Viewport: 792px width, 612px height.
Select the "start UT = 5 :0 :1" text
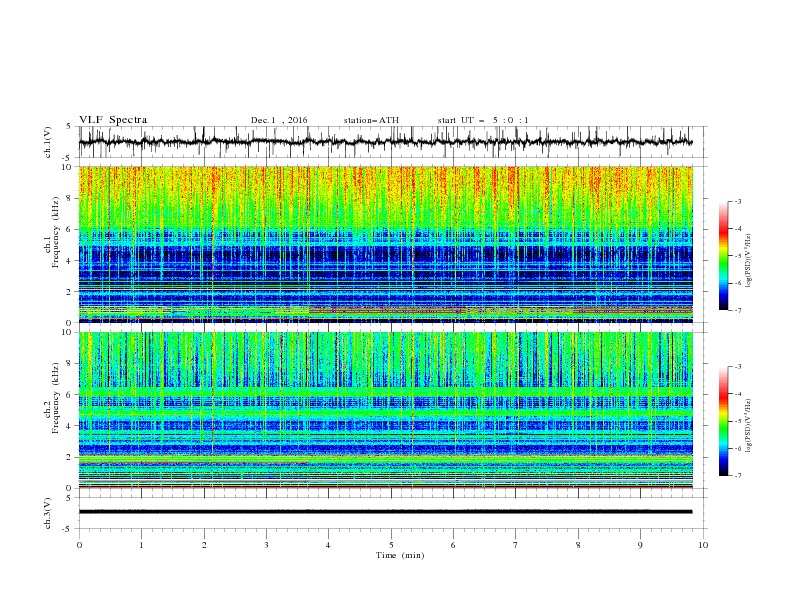coord(483,120)
